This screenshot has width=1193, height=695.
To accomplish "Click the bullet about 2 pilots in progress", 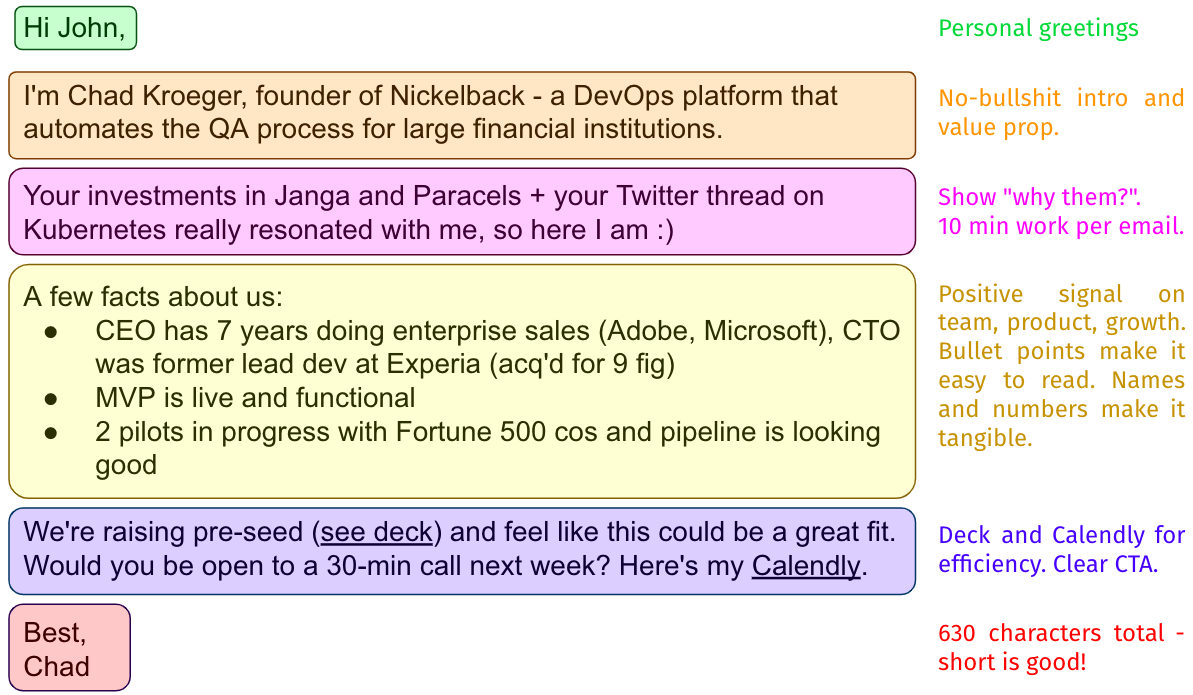I will pyautogui.click(x=487, y=448).
